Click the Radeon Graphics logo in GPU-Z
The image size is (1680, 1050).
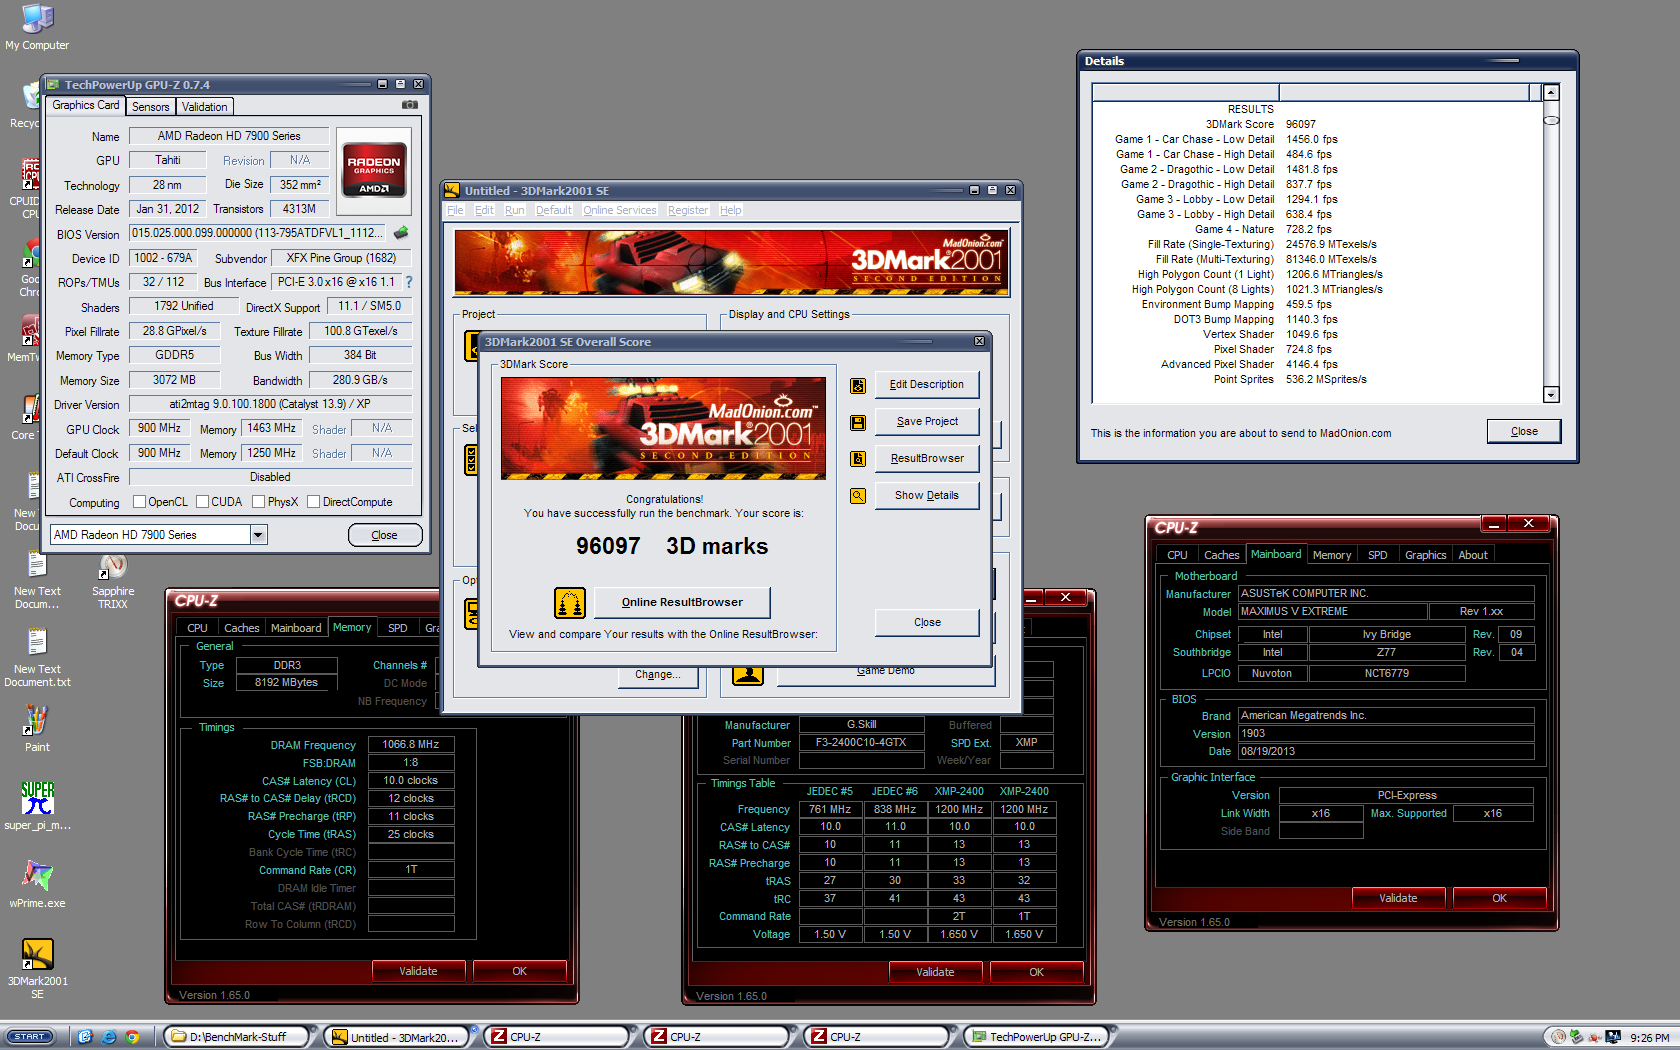click(374, 170)
